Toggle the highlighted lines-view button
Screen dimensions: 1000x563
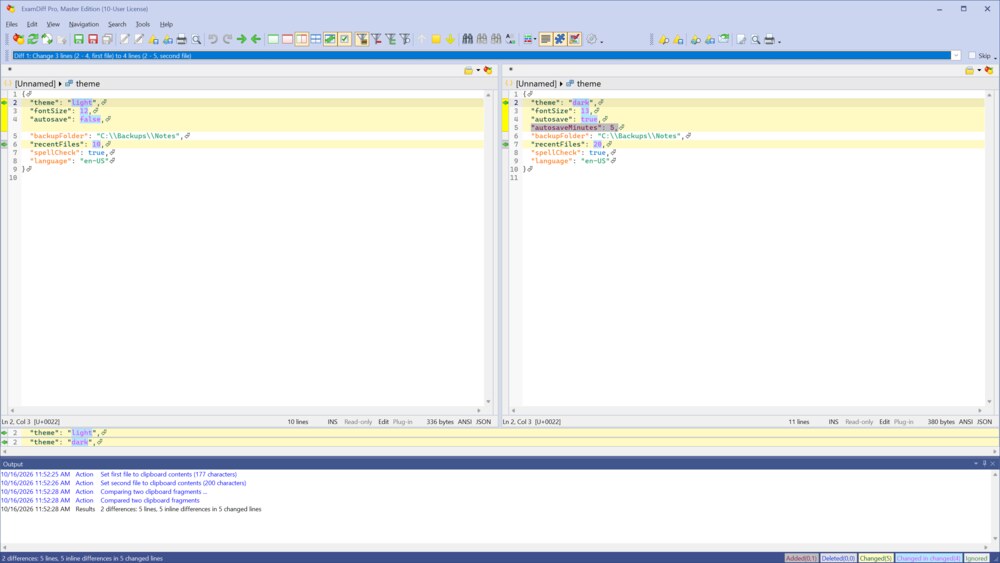(x=546, y=40)
